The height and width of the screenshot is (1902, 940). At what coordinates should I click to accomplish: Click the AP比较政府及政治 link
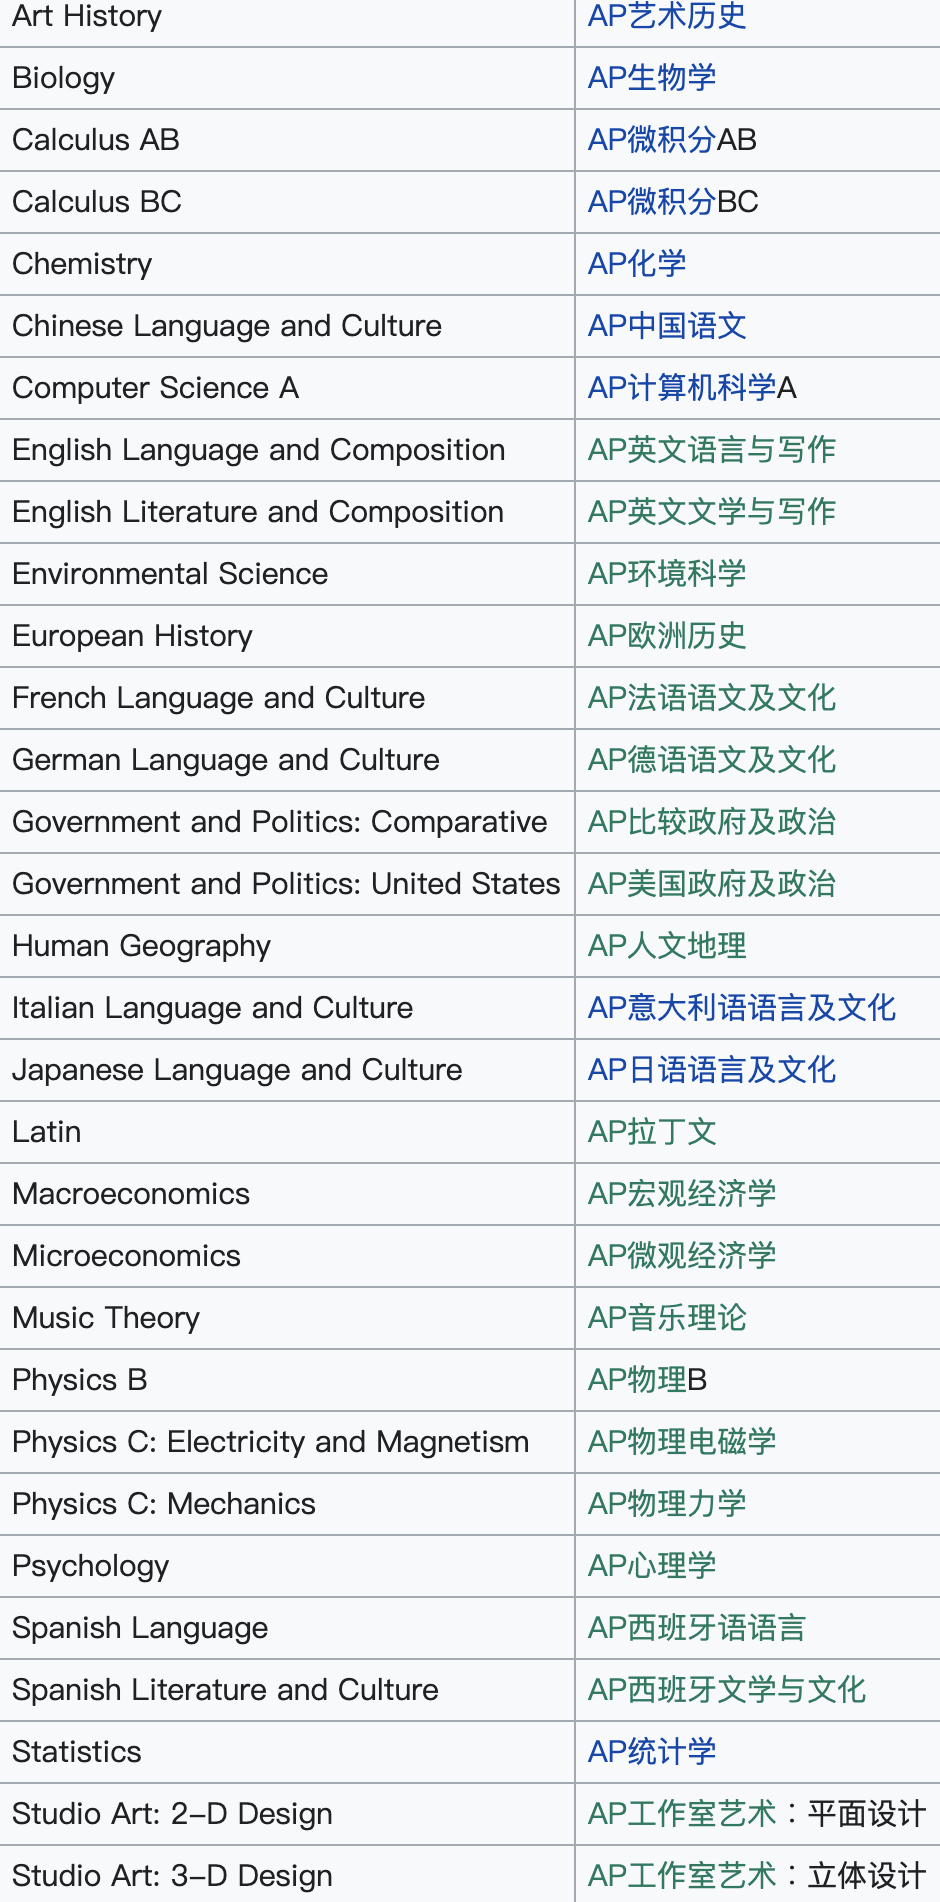[x=712, y=822]
